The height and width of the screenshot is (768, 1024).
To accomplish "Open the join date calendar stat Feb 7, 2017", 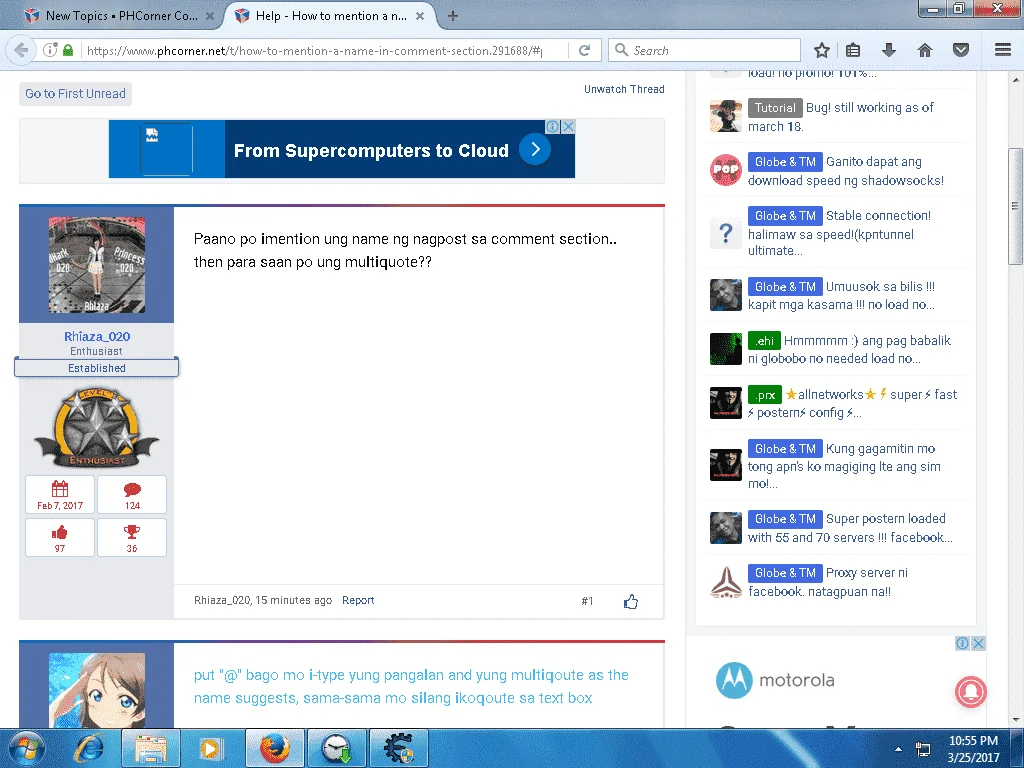I will coord(60,494).
